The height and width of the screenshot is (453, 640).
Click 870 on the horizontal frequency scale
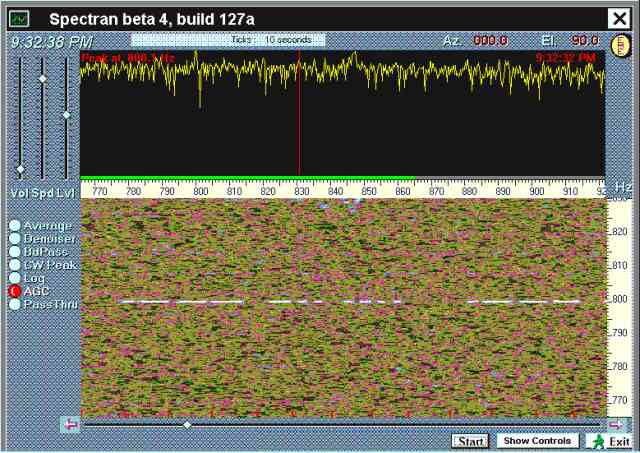(x=436, y=191)
